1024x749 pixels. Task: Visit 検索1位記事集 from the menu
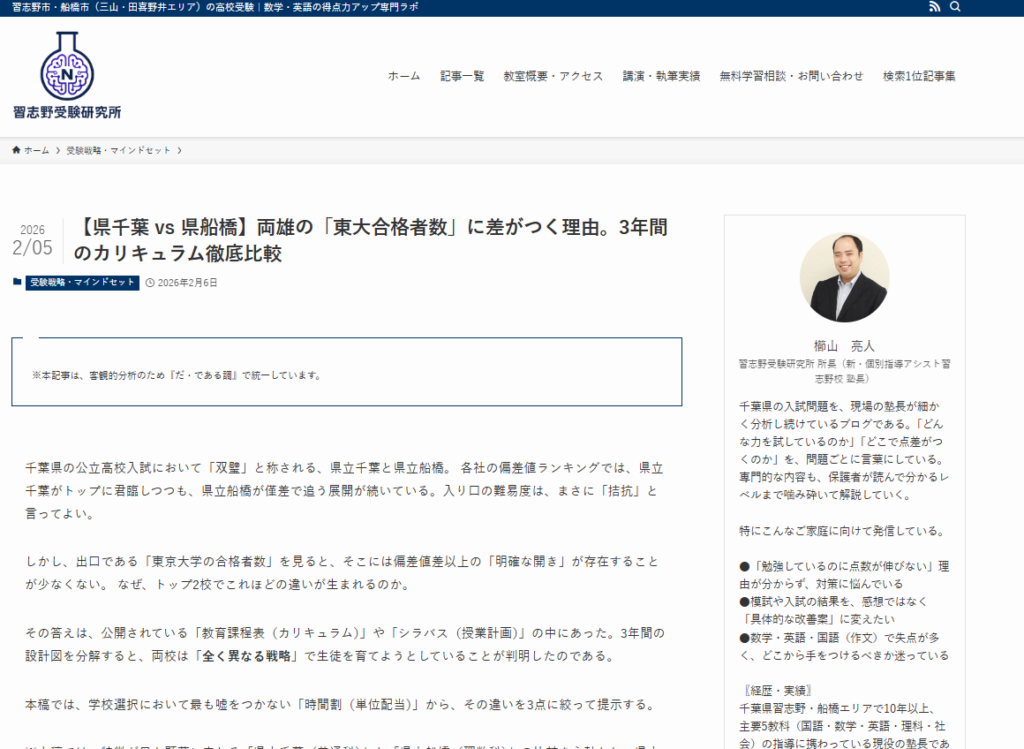(x=919, y=76)
